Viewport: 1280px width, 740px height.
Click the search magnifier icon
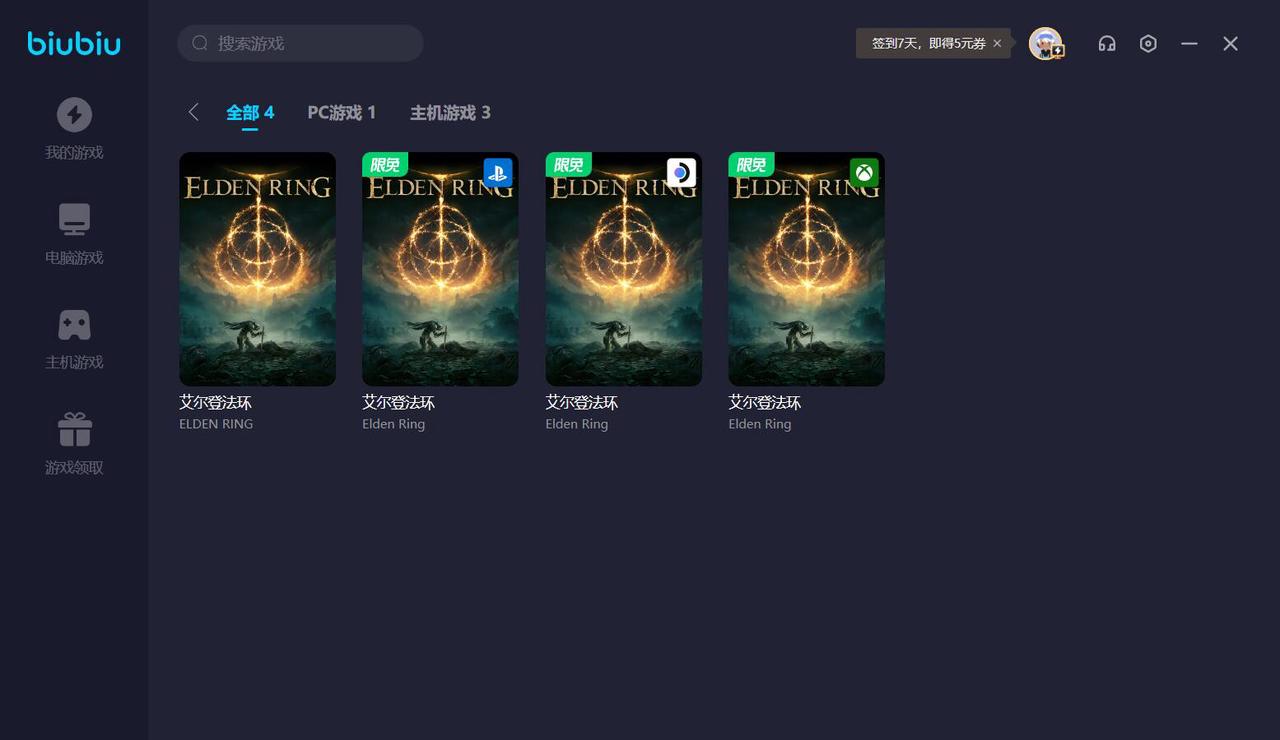pyautogui.click(x=200, y=43)
